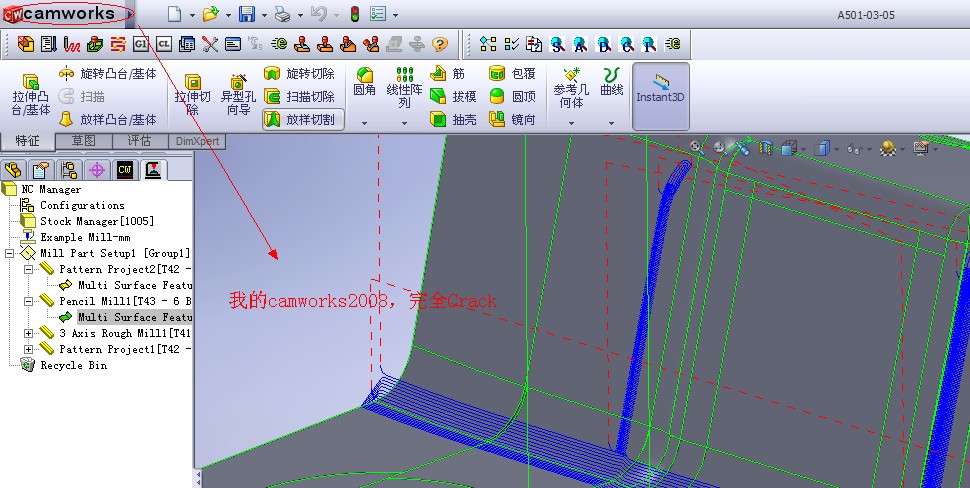The image size is (970, 488).
Task: Click the G1 post process icon
Action: pyautogui.click(x=141, y=44)
